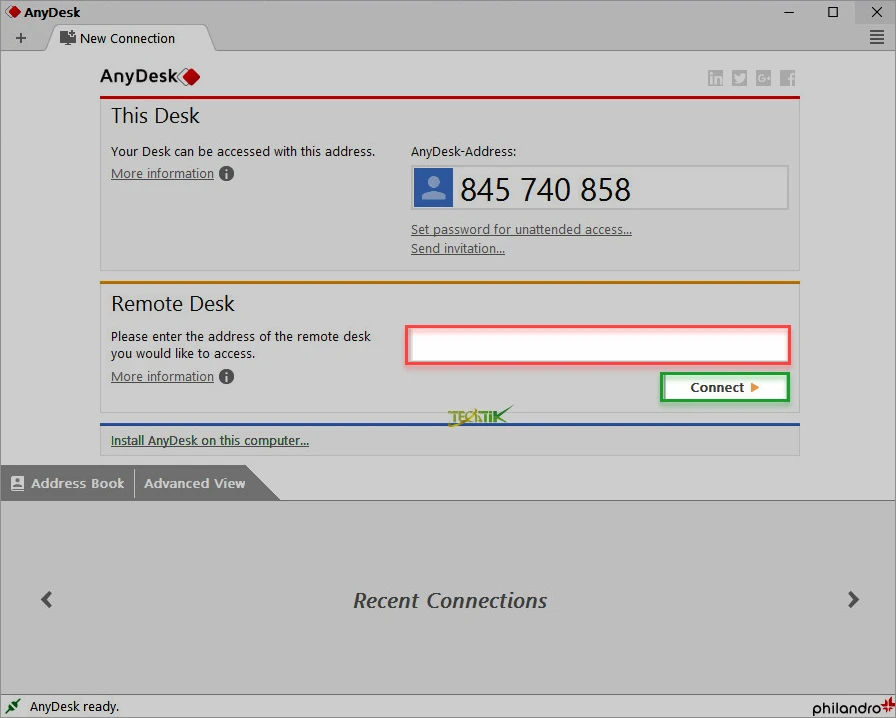Close the AnyDesk window
896x718 pixels.
pos(877,12)
